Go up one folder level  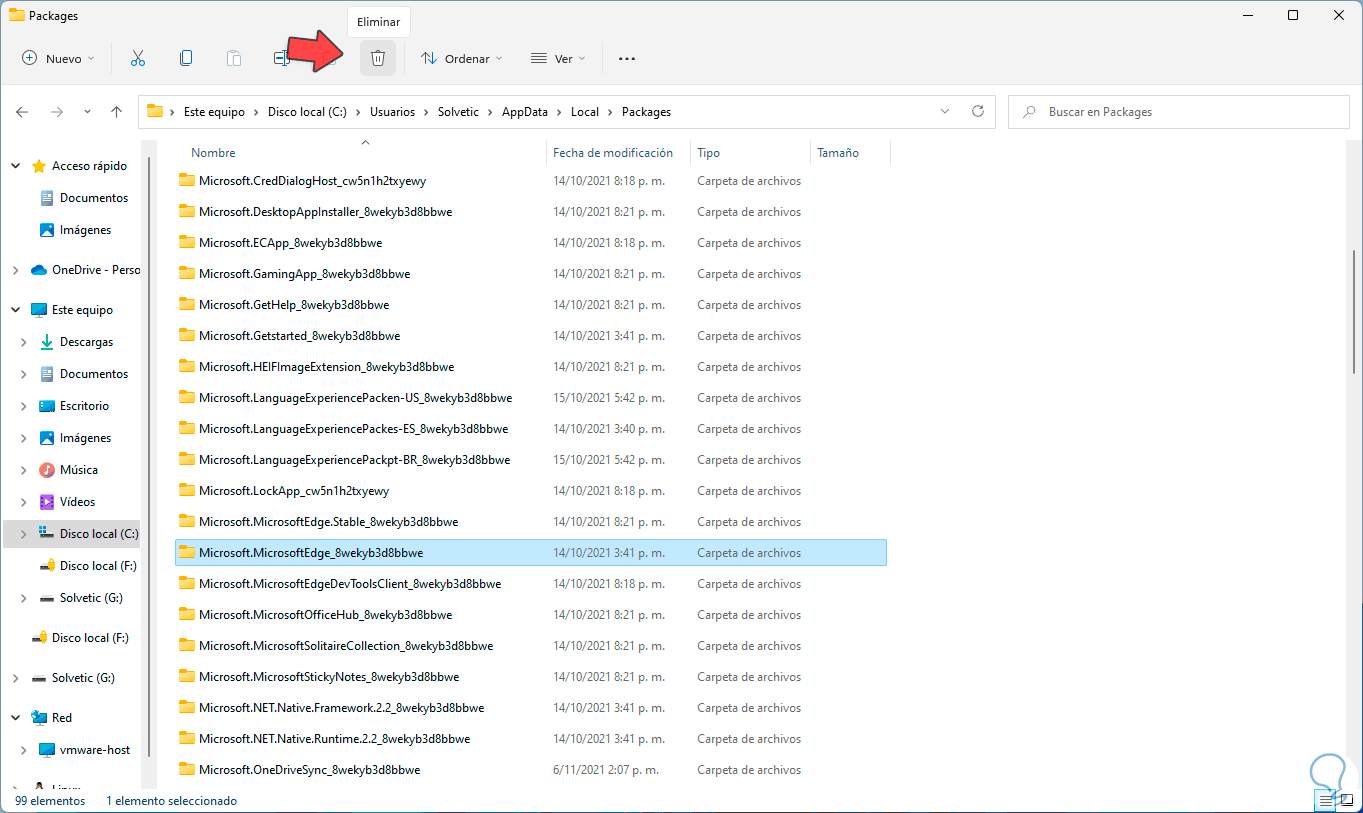coord(117,112)
